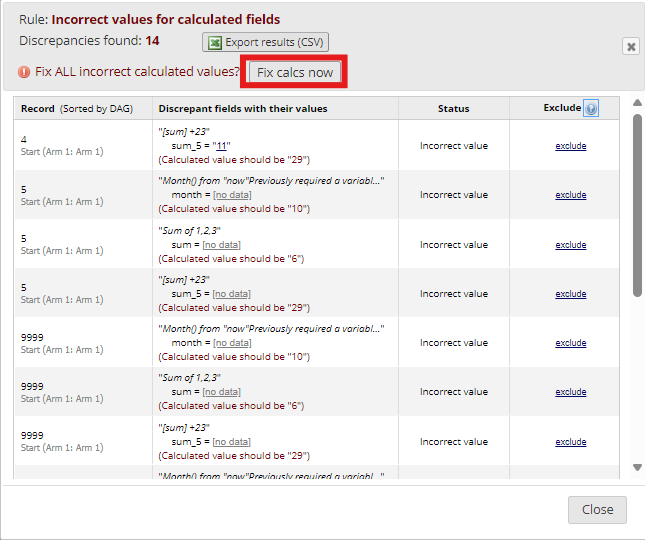The image size is (645, 540).
Task: Exclude record 9999 sum_5 discrepancy
Action: point(571,442)
